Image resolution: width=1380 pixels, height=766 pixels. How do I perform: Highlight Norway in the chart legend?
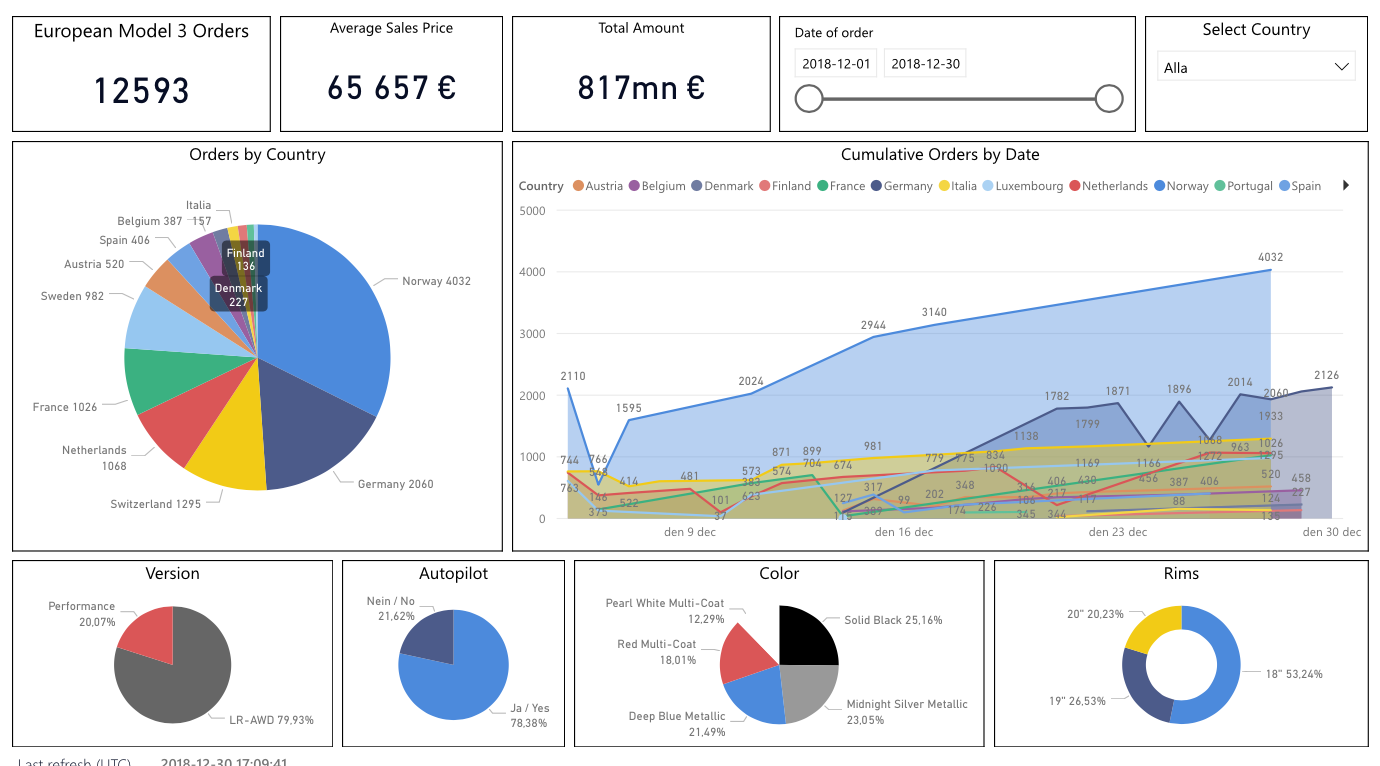click(x=1160, y=186)
